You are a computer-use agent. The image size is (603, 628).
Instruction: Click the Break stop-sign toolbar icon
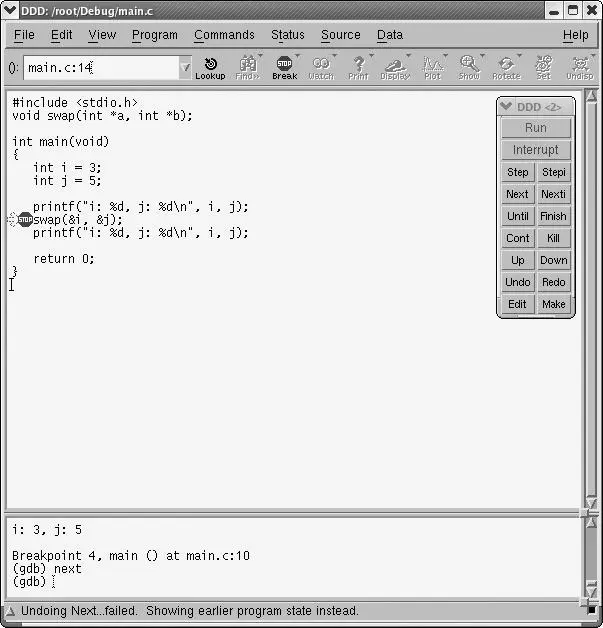click(x=284, y=67)
